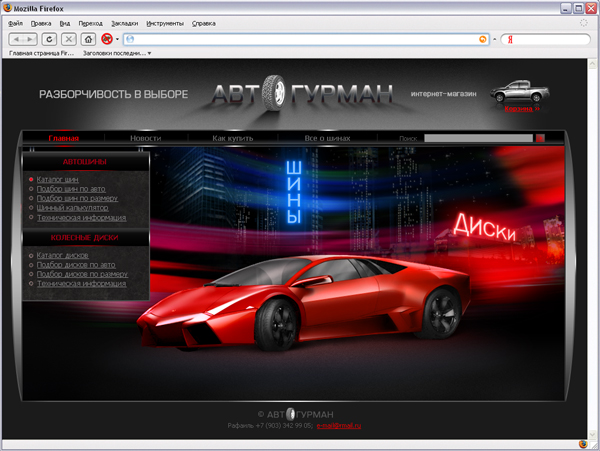Click the browser reload button
The image size is (600, 451).
(x=49, y=39)
